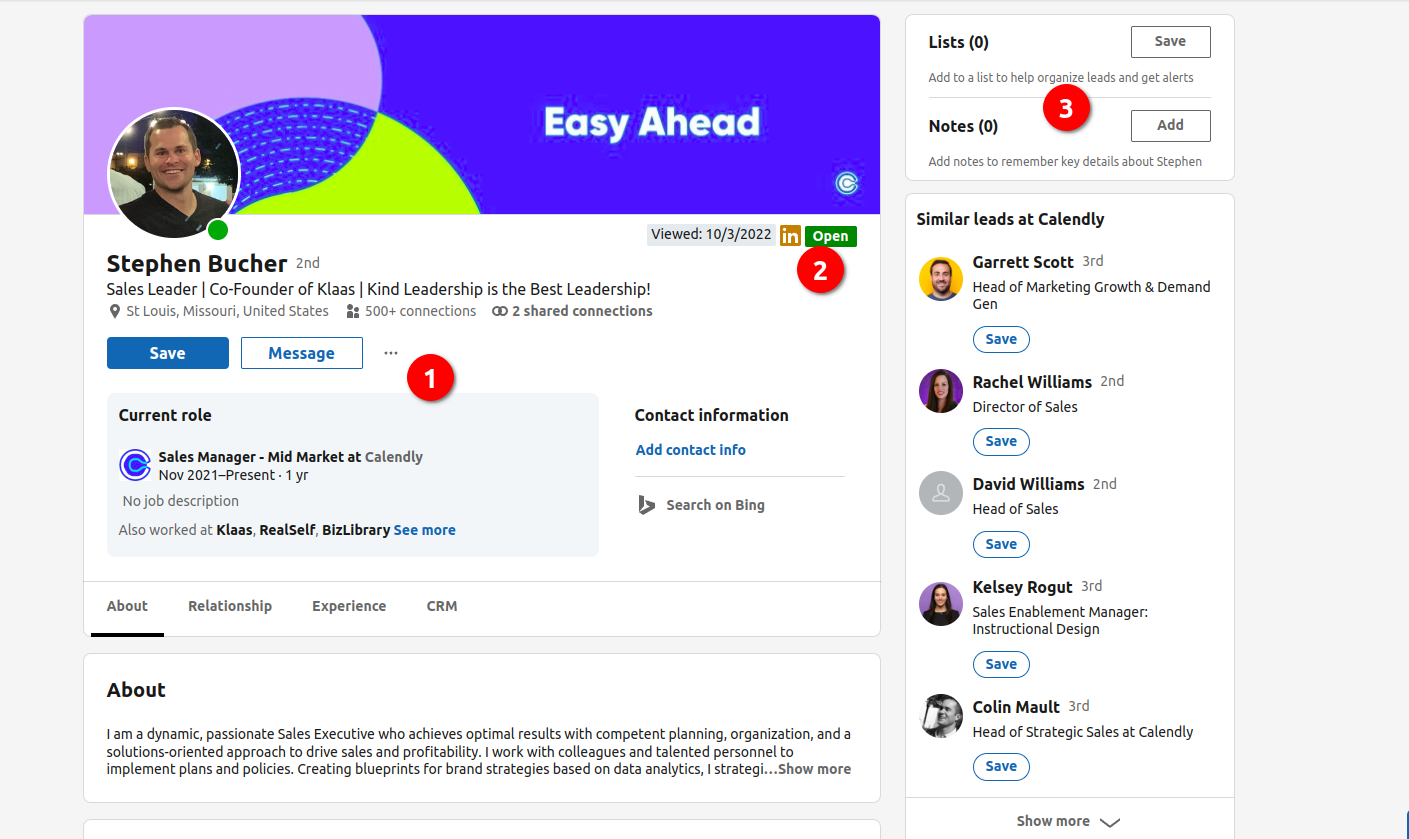Click the Stephen Bucher name heading
The width and height of the screenshot is (1409, 839).
click(x=197, y=264)
